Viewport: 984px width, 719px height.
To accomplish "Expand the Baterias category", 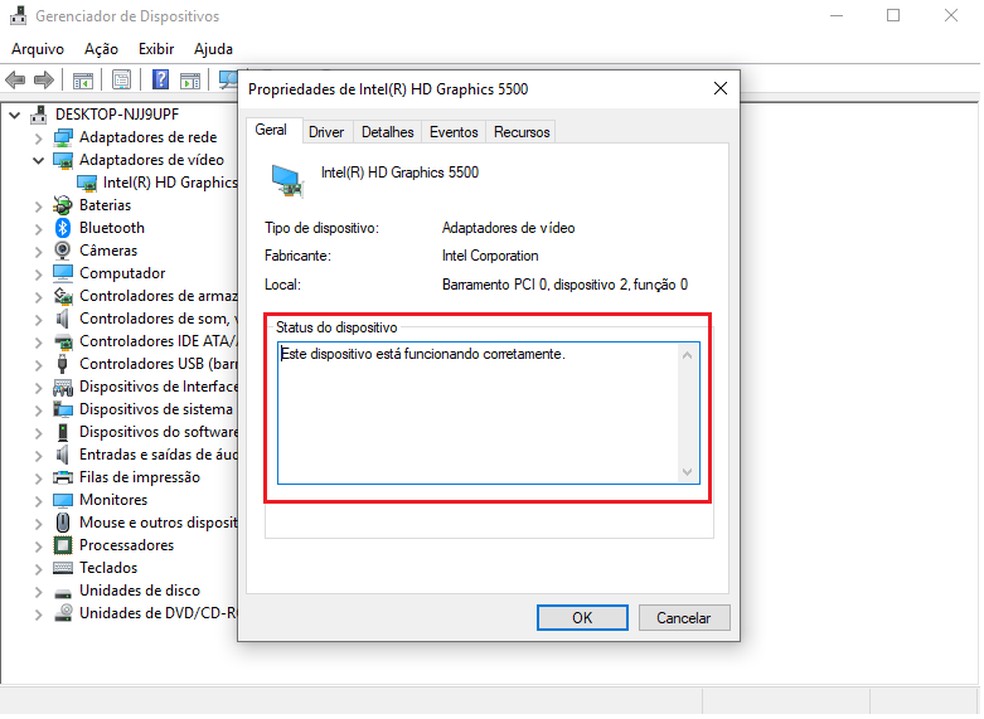I will (38, 206).
